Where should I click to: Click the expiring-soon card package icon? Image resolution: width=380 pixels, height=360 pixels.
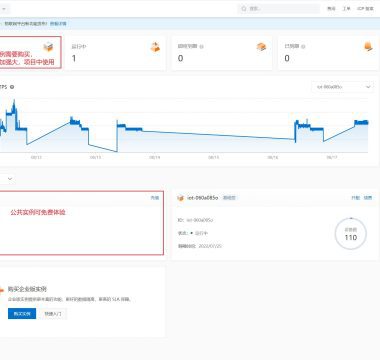(x=261, y=47)
